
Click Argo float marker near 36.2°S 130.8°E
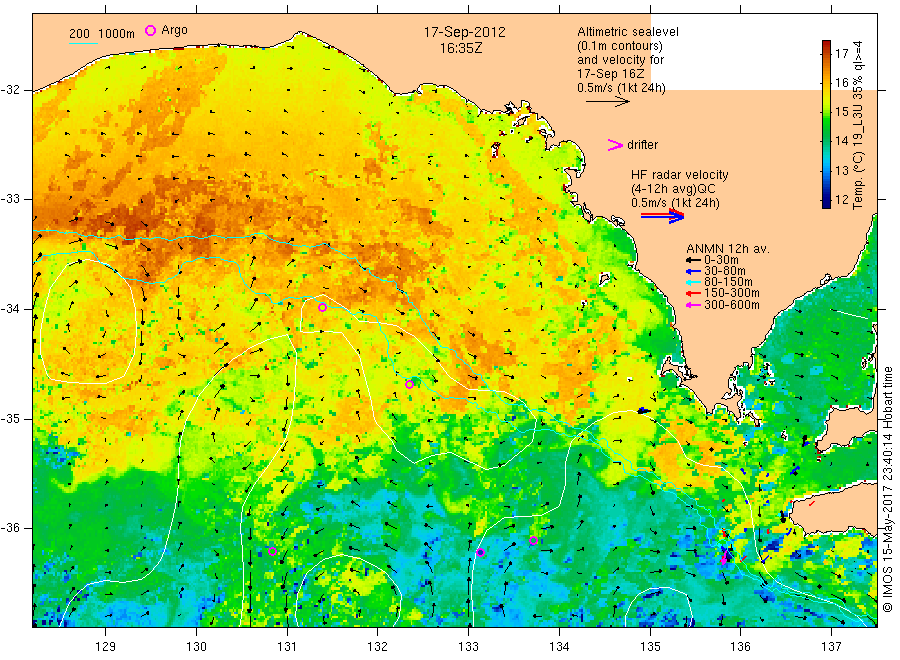[x=273, y=552]
